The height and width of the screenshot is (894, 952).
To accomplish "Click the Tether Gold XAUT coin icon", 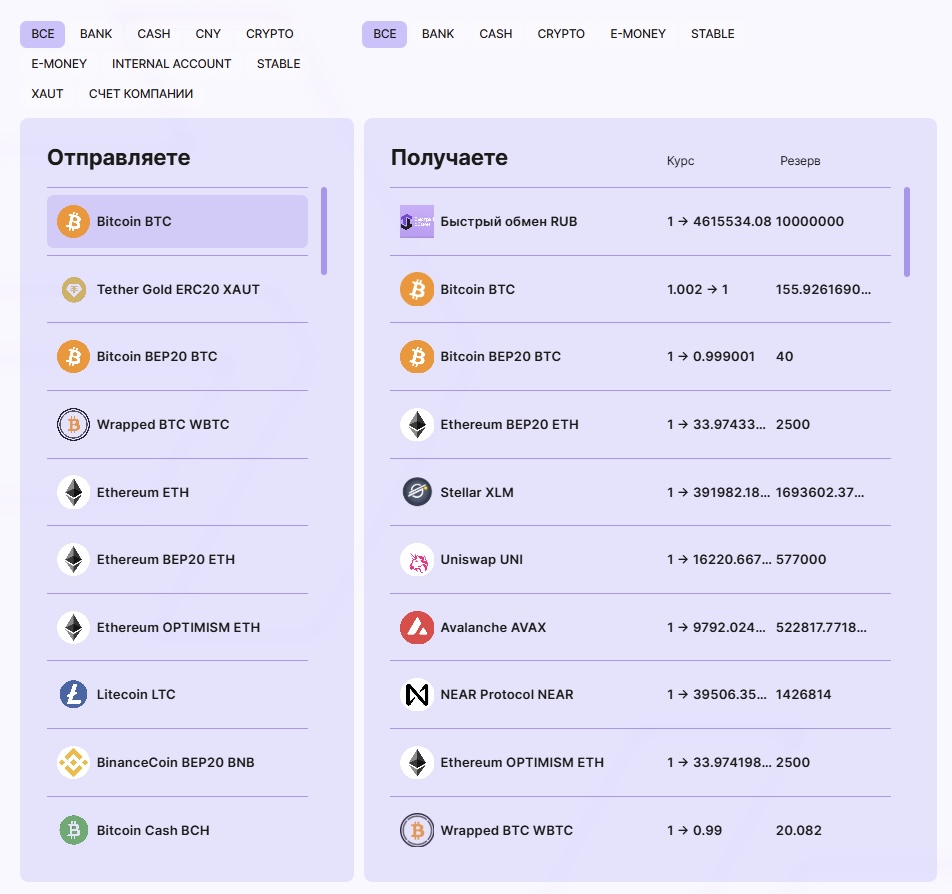I will coord(73,290).
